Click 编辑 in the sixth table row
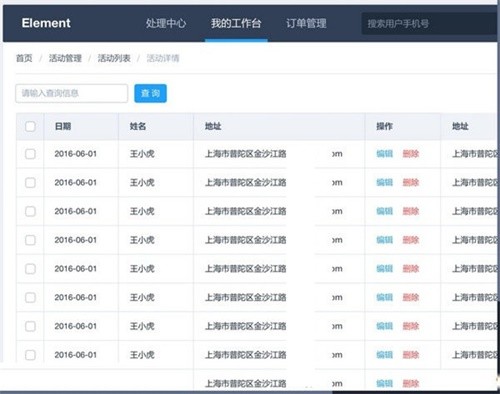500x394 pixels. pyautogui.click(x=385, y=297)
